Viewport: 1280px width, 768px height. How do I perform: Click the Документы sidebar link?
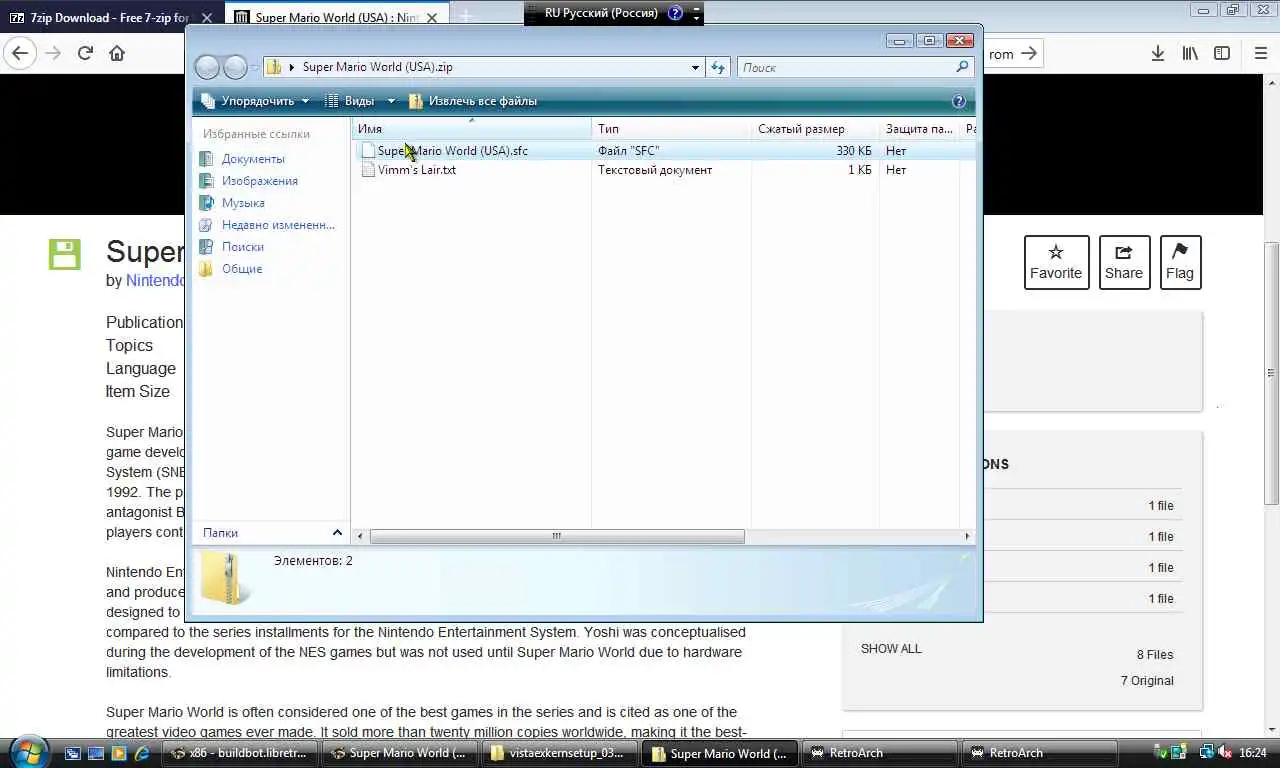click(253, 159)
